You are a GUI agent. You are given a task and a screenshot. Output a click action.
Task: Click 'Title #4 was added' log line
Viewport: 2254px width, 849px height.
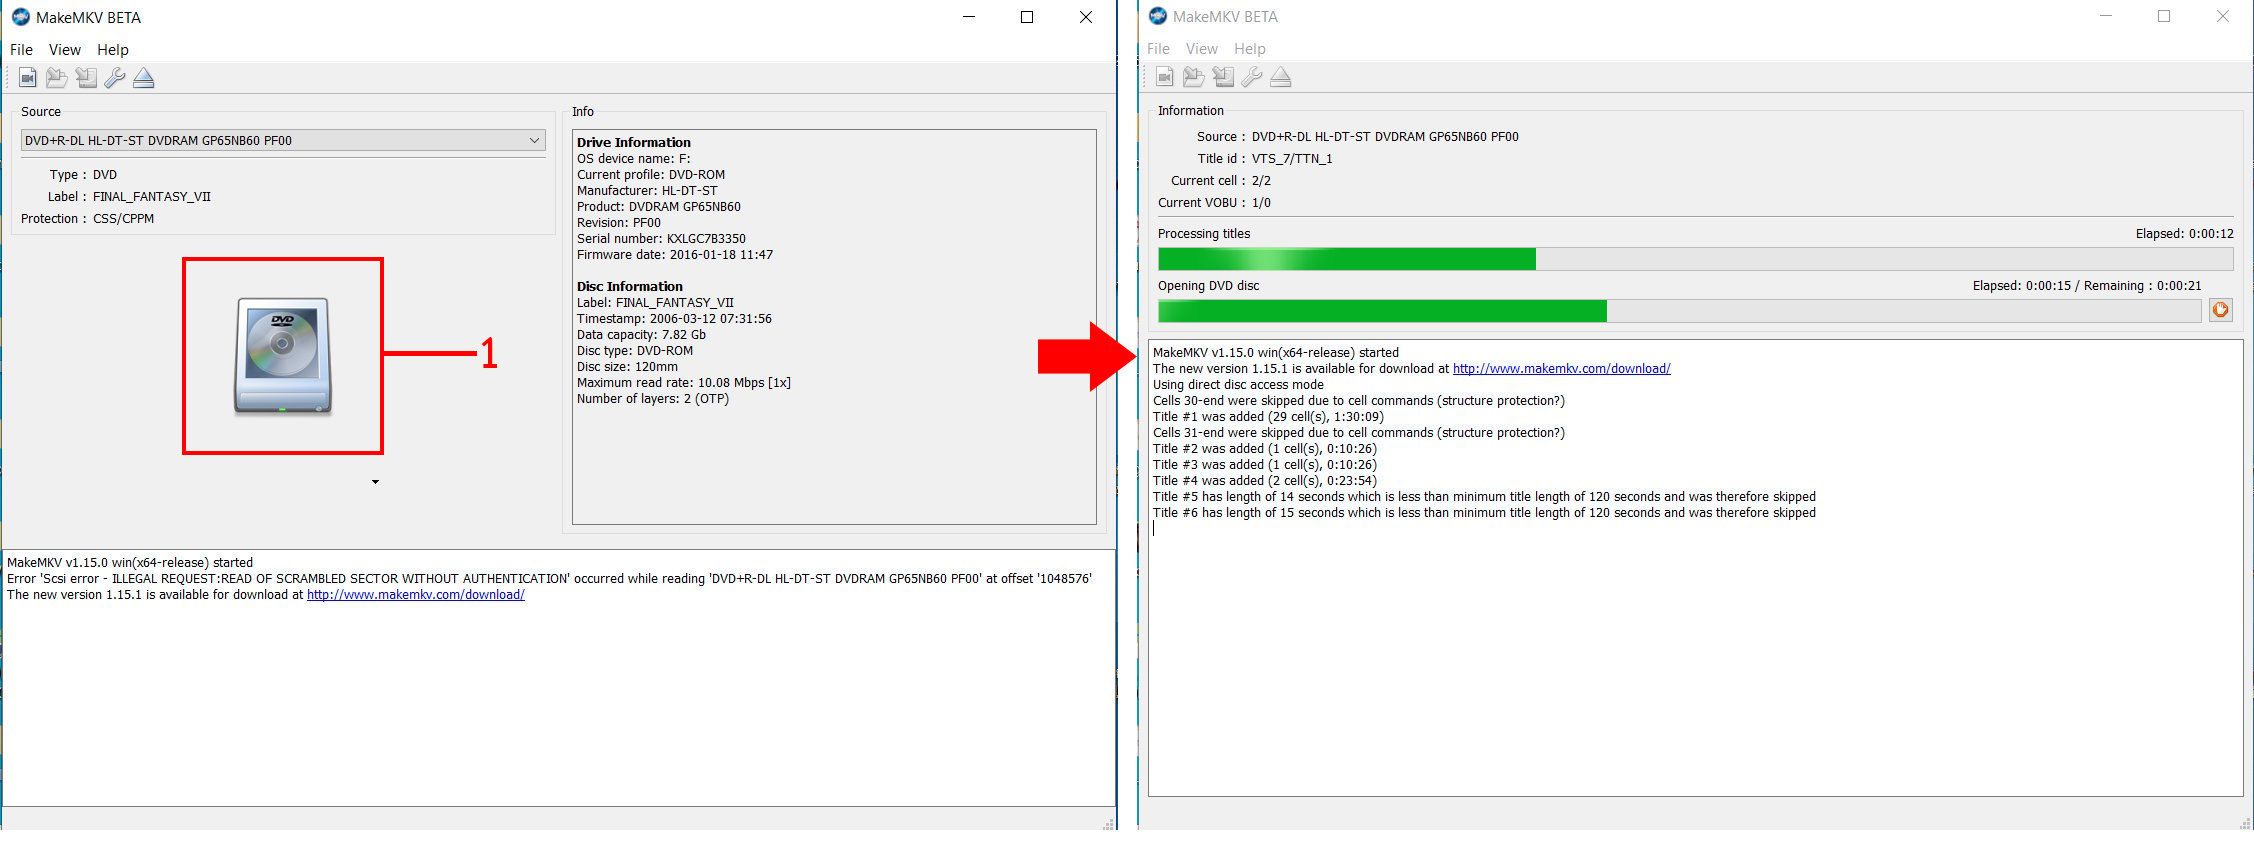point(1265,481)
